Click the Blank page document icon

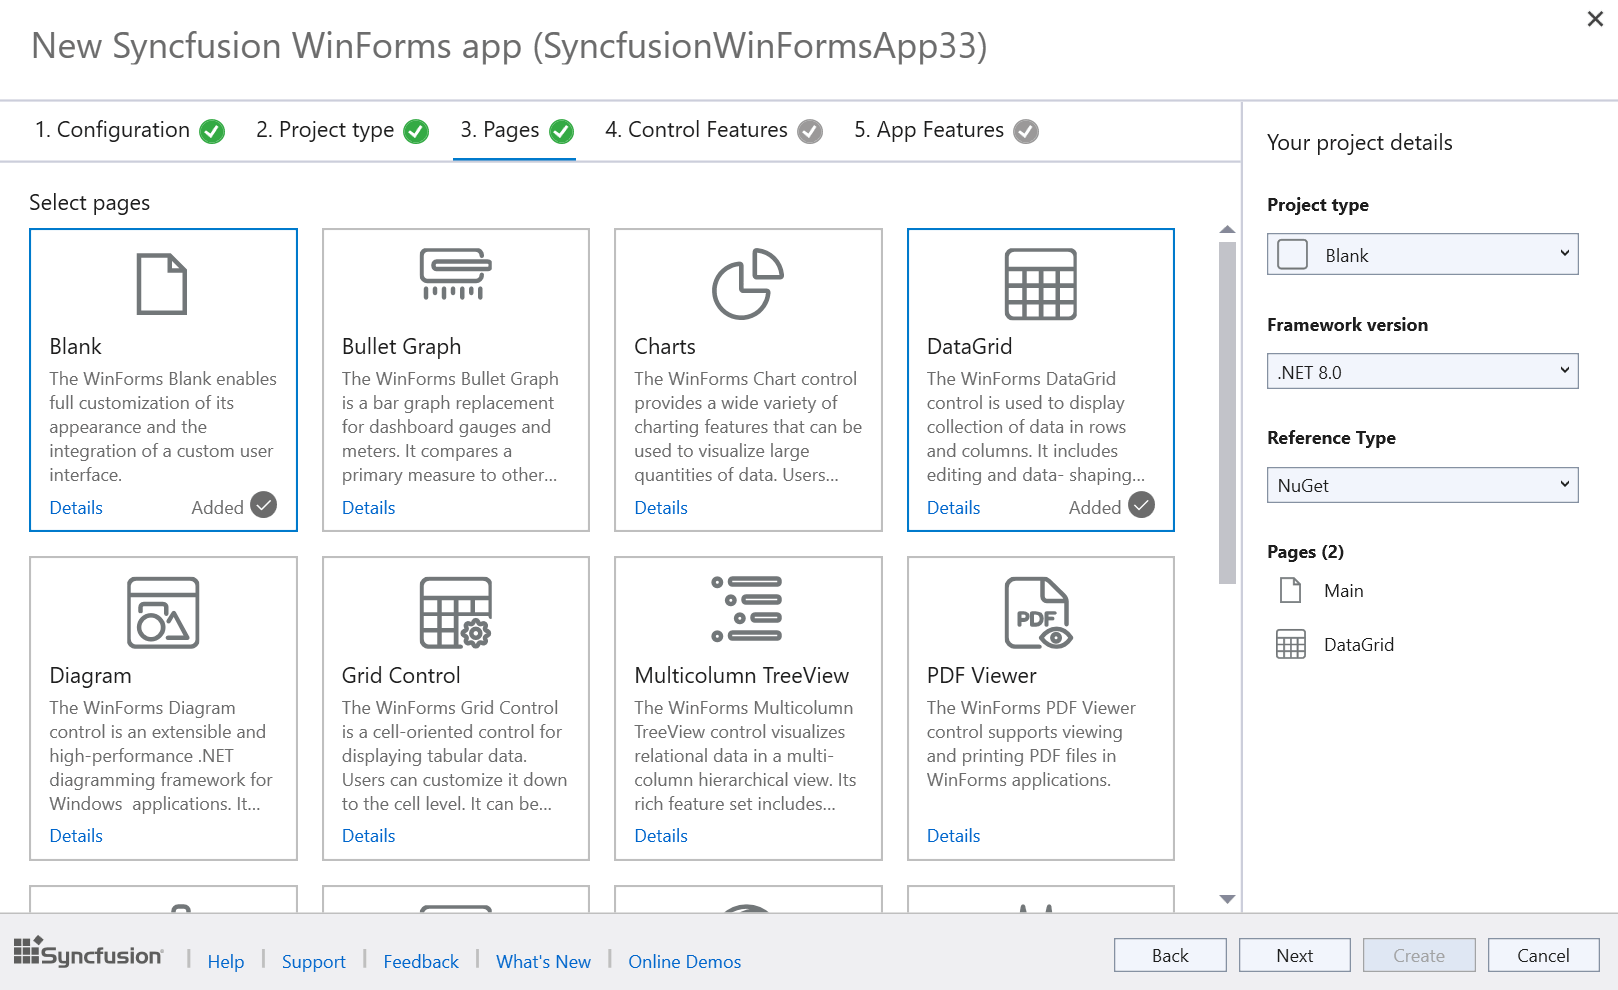162,284
